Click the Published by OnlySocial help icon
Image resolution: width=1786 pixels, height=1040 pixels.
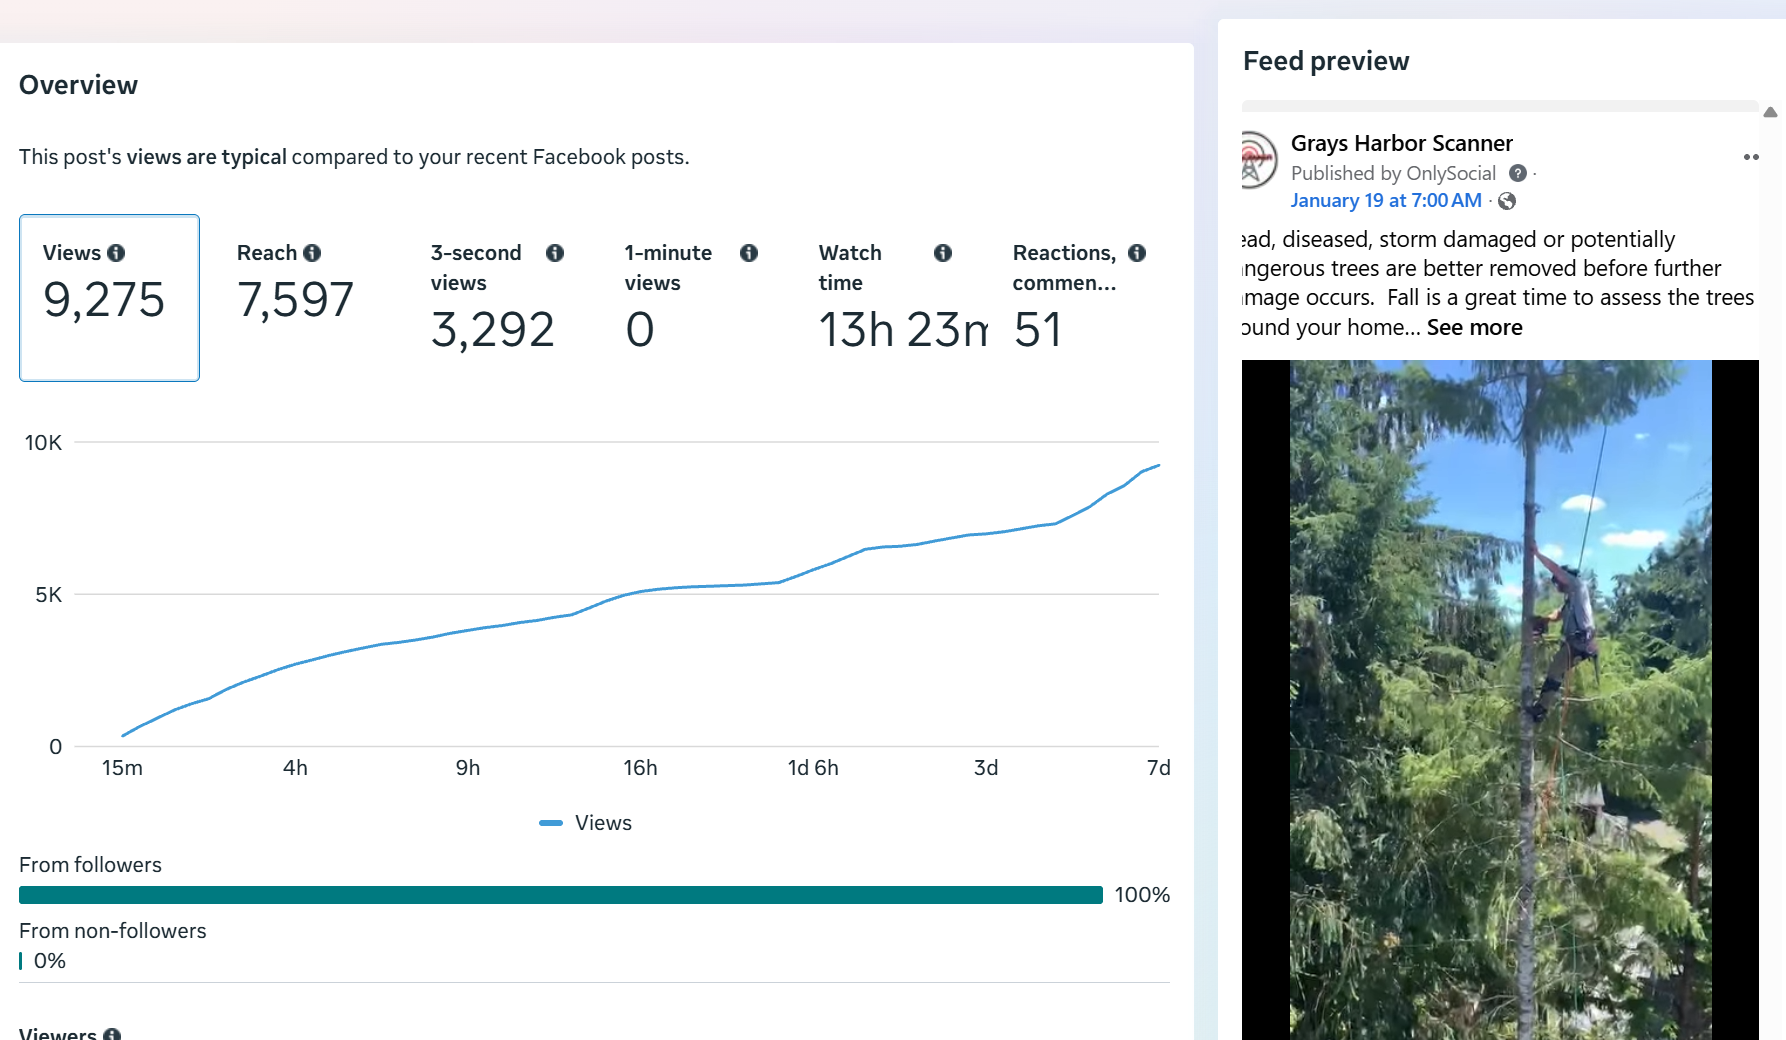click(1517, 173)
